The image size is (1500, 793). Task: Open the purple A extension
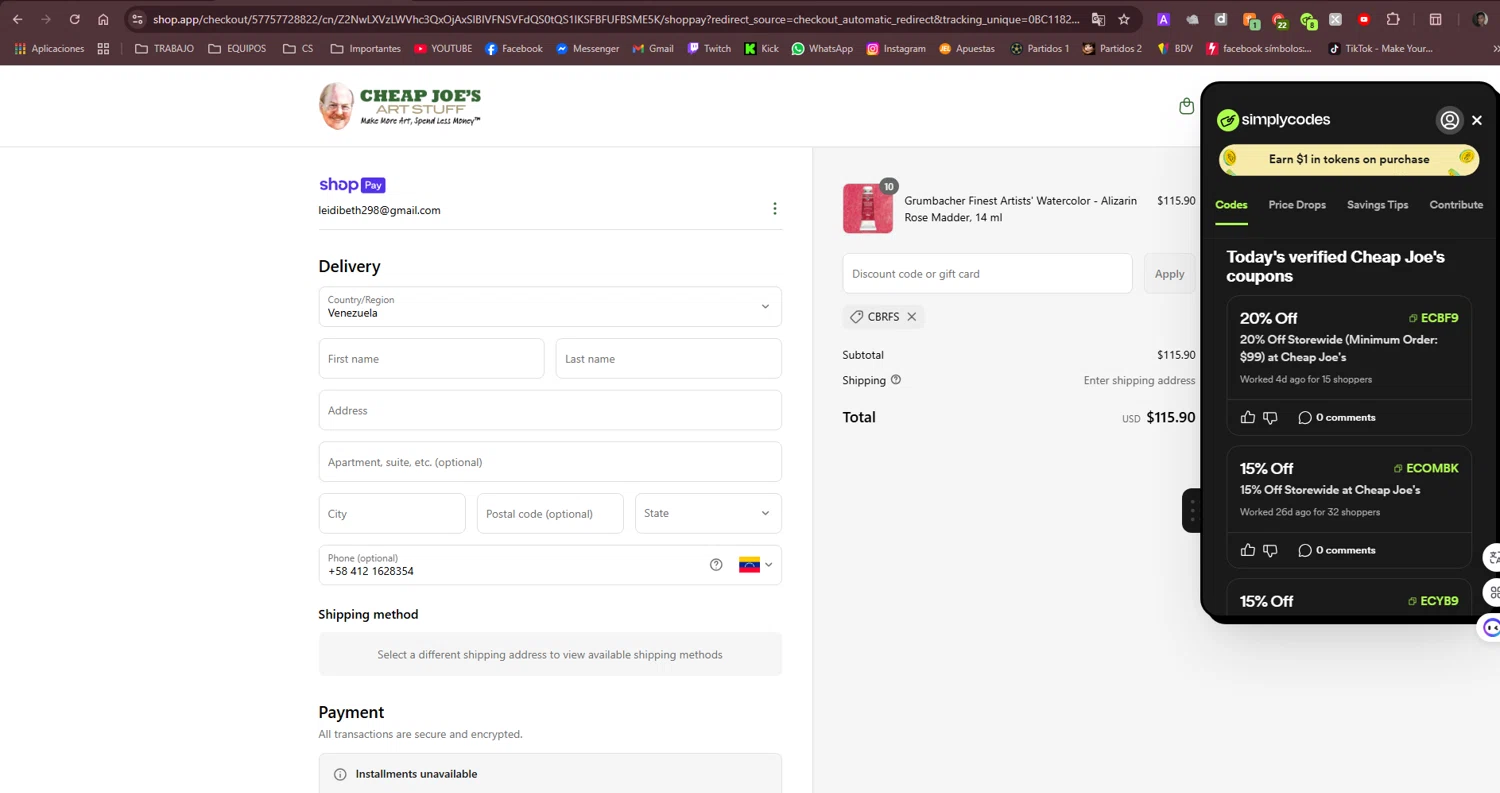(x=1163, y=19)
